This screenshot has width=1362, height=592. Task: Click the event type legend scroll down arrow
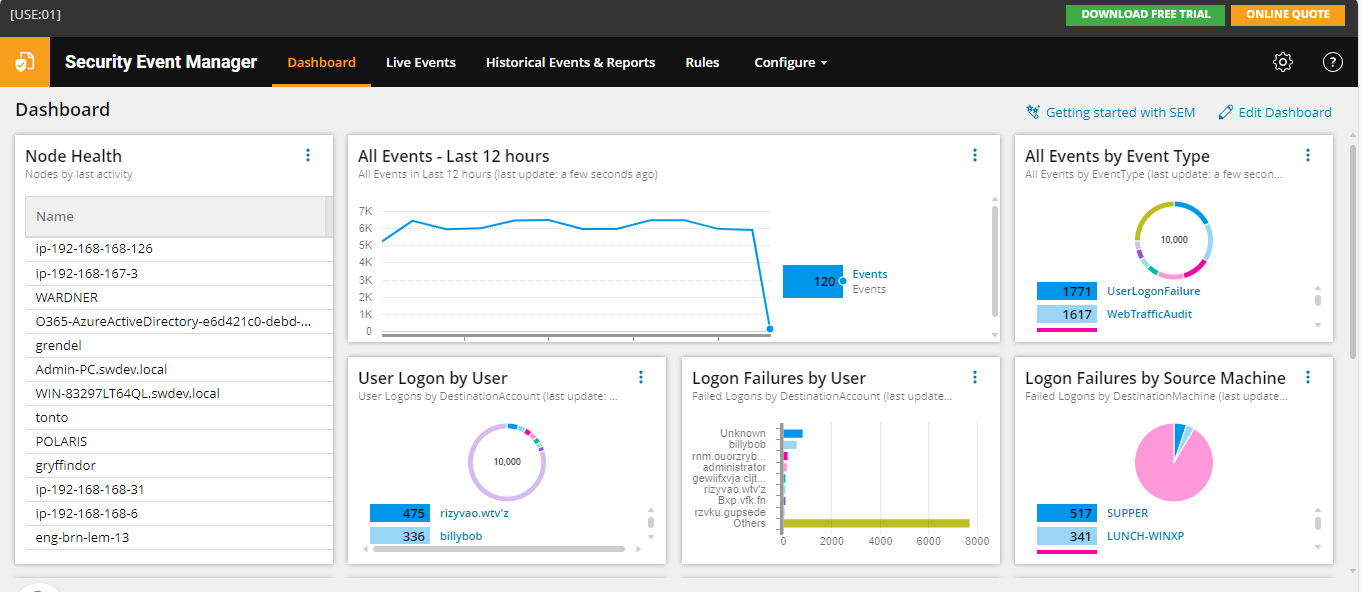tap(1318, 324)
